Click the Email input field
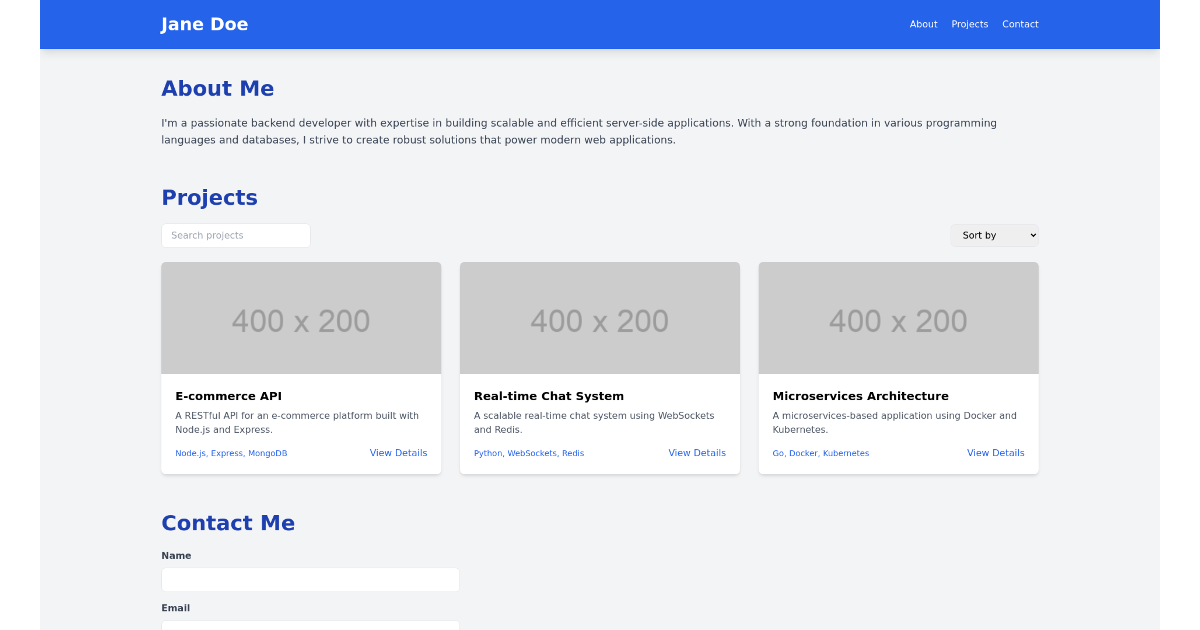 pos(310,626)
